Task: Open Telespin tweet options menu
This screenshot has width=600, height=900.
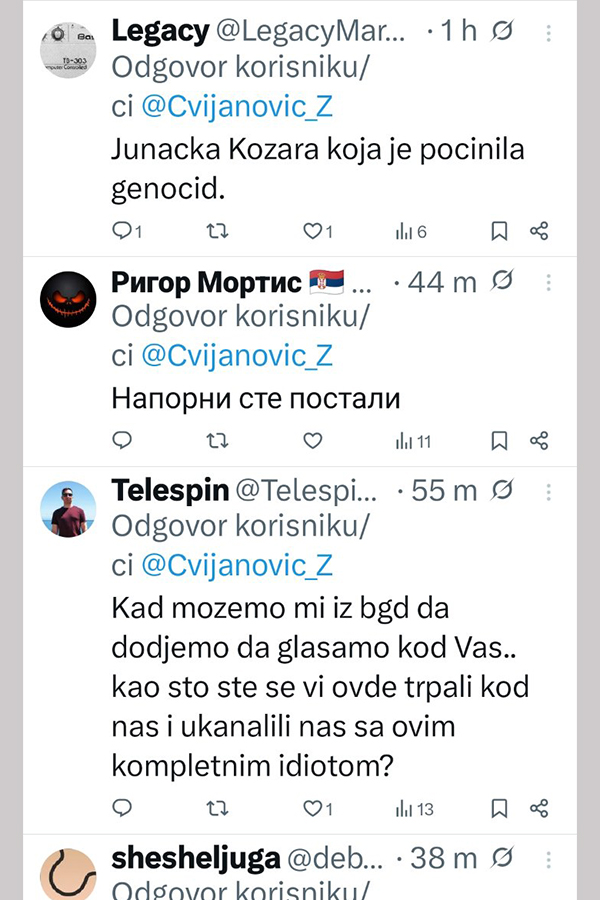Action: pyautogui.click(x=548, y=491)
